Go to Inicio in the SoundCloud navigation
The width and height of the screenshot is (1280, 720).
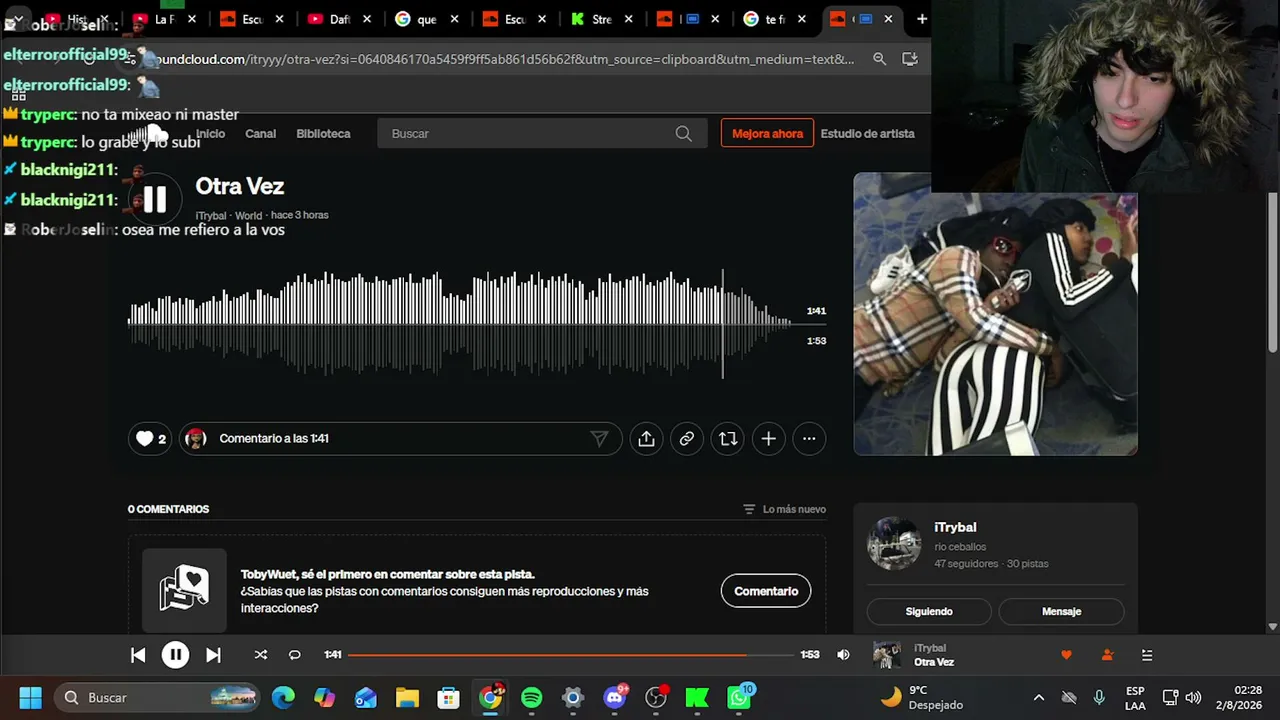click(210, 133)
